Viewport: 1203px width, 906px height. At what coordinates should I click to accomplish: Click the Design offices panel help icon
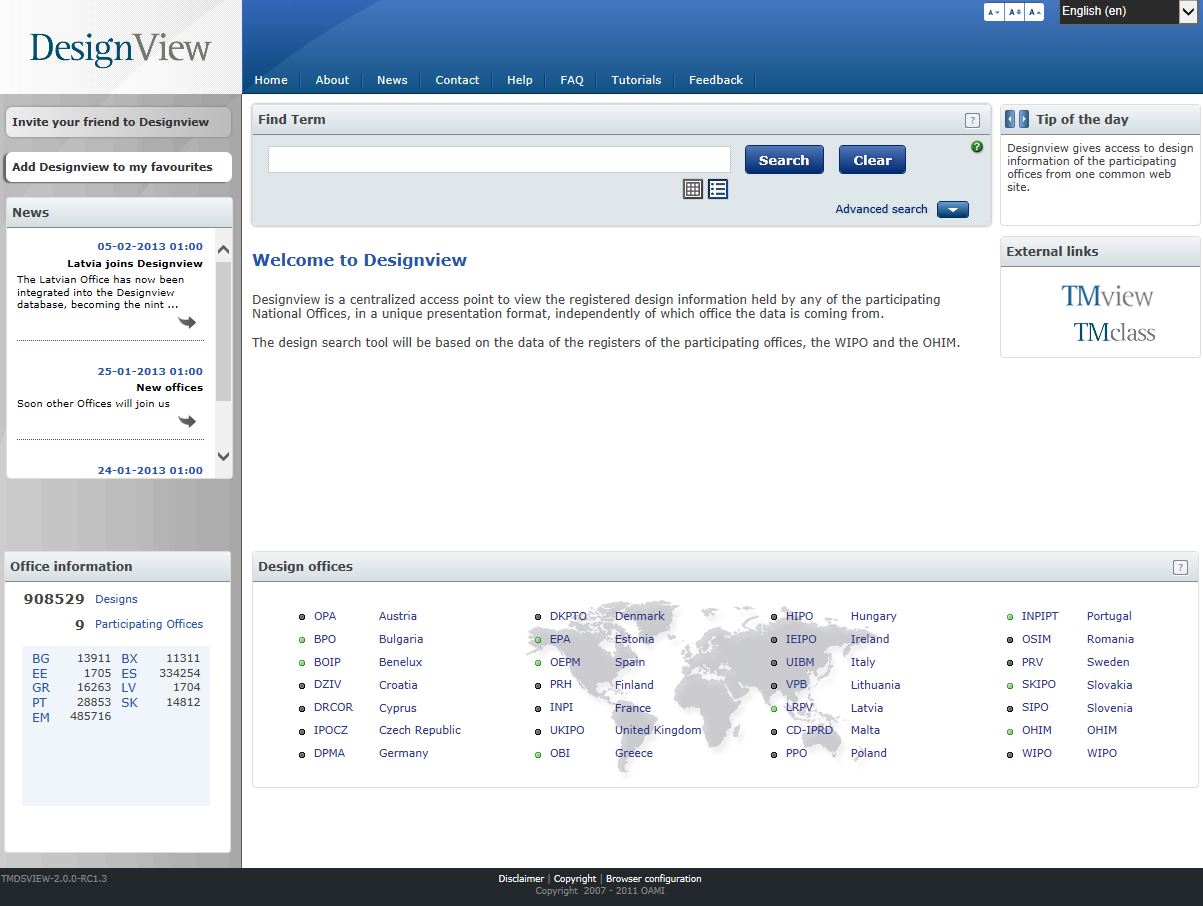1180,567
